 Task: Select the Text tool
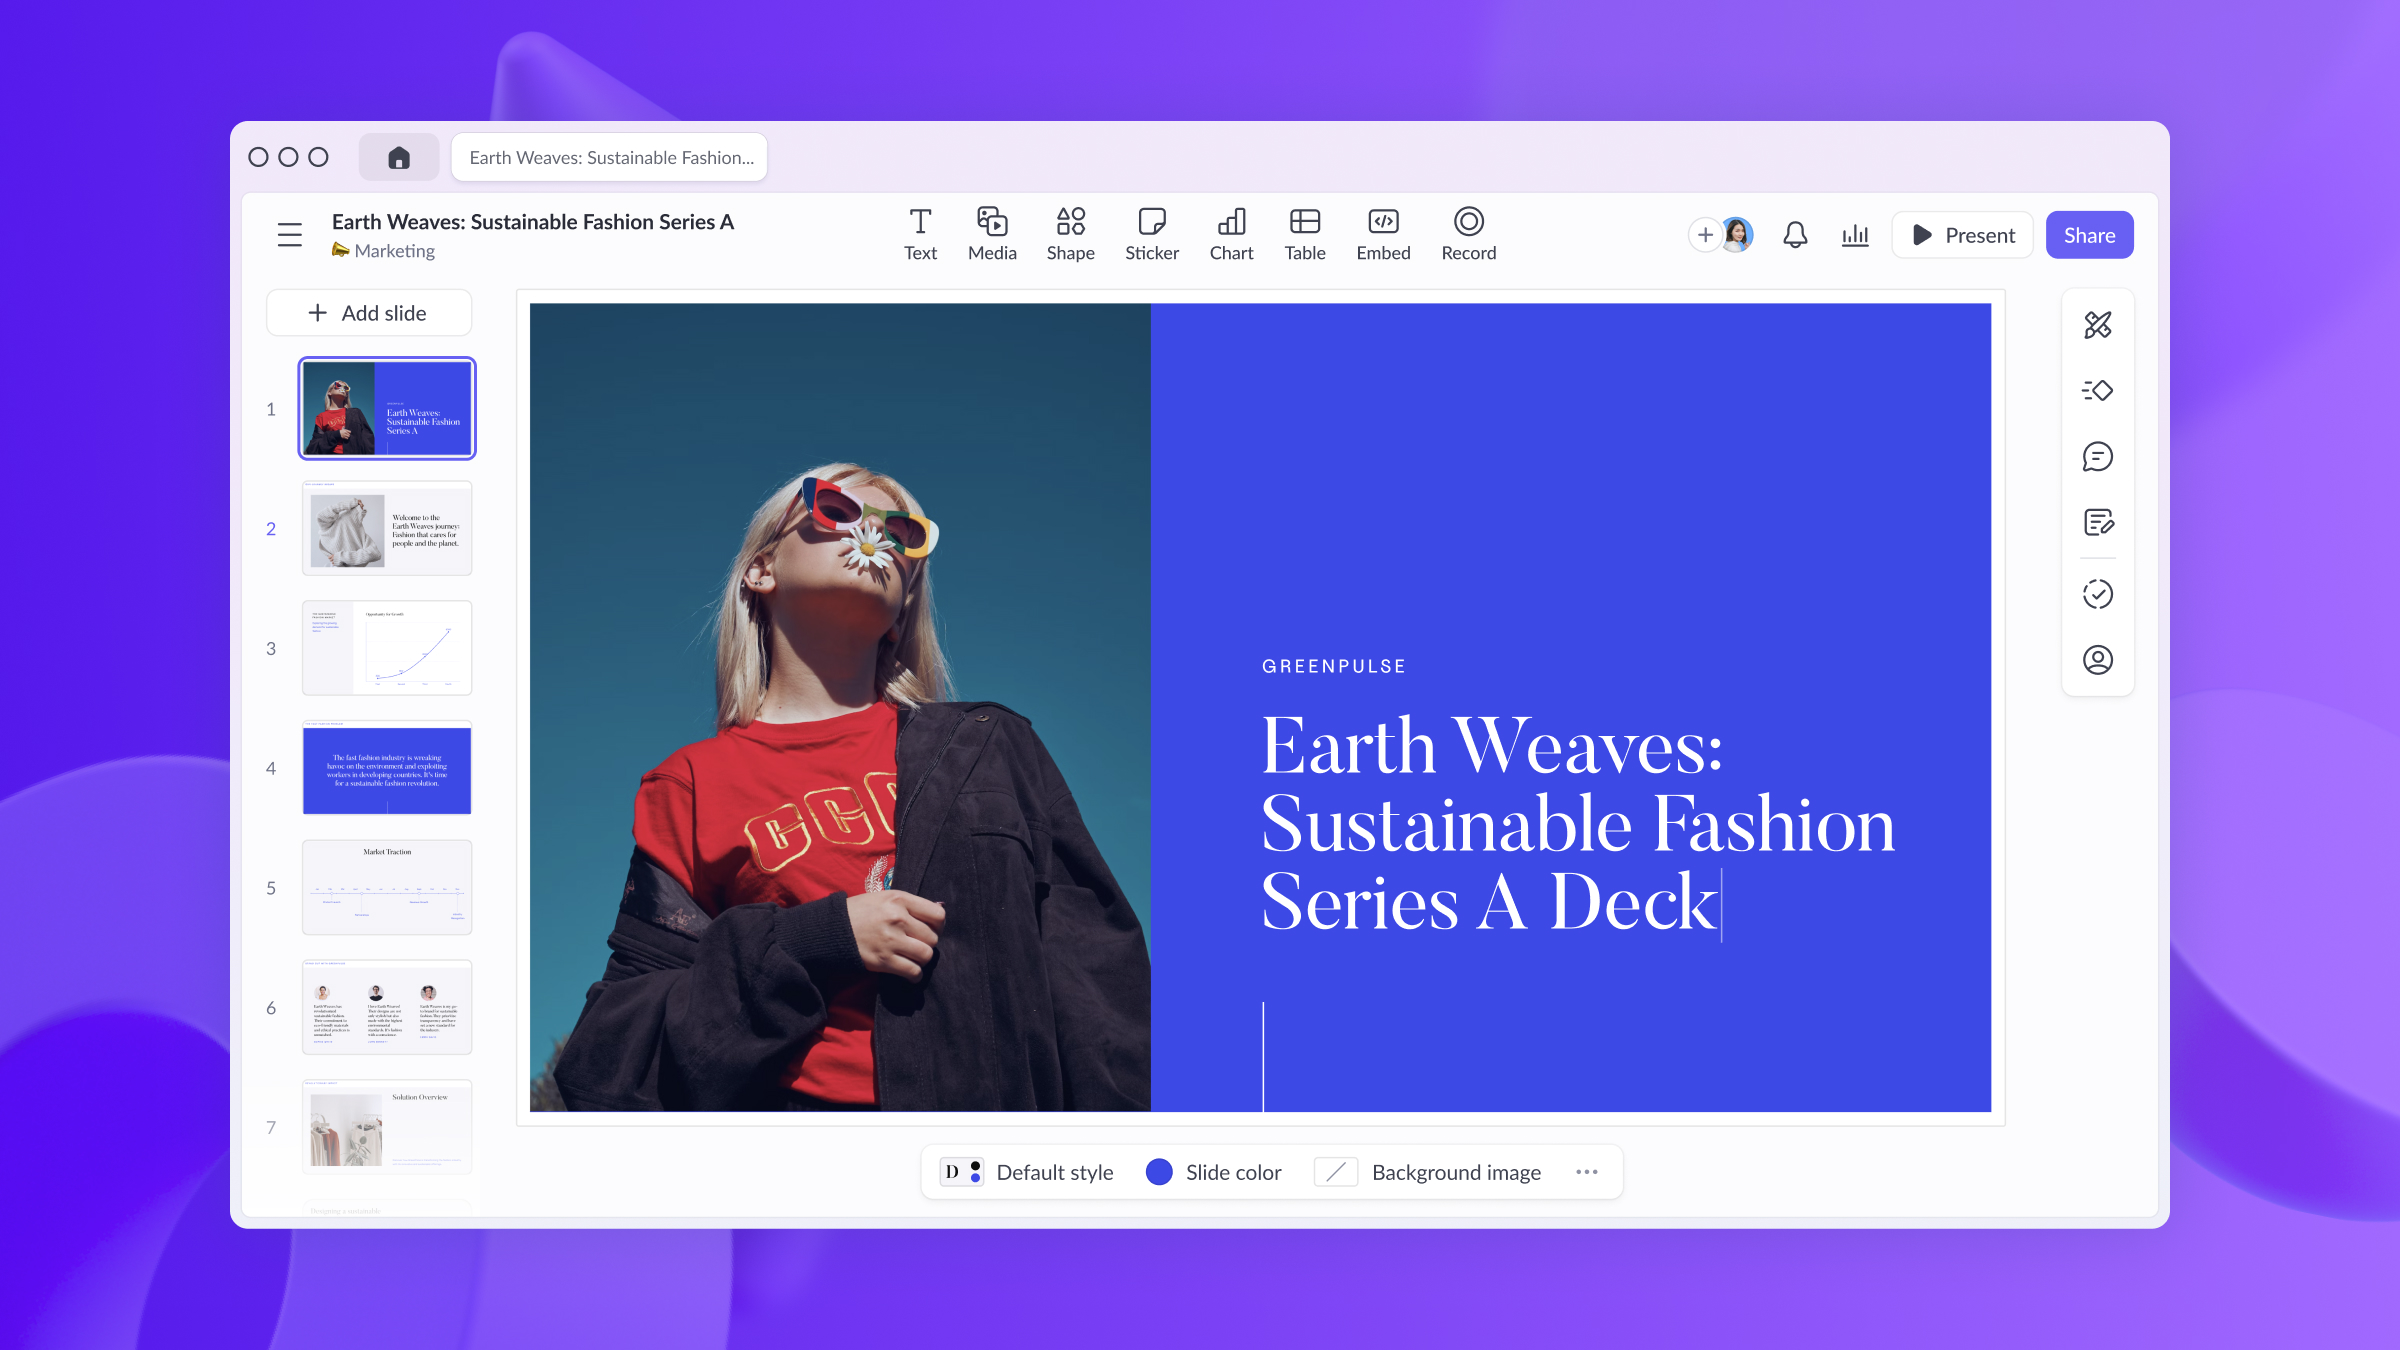click(x=920, y=235)
